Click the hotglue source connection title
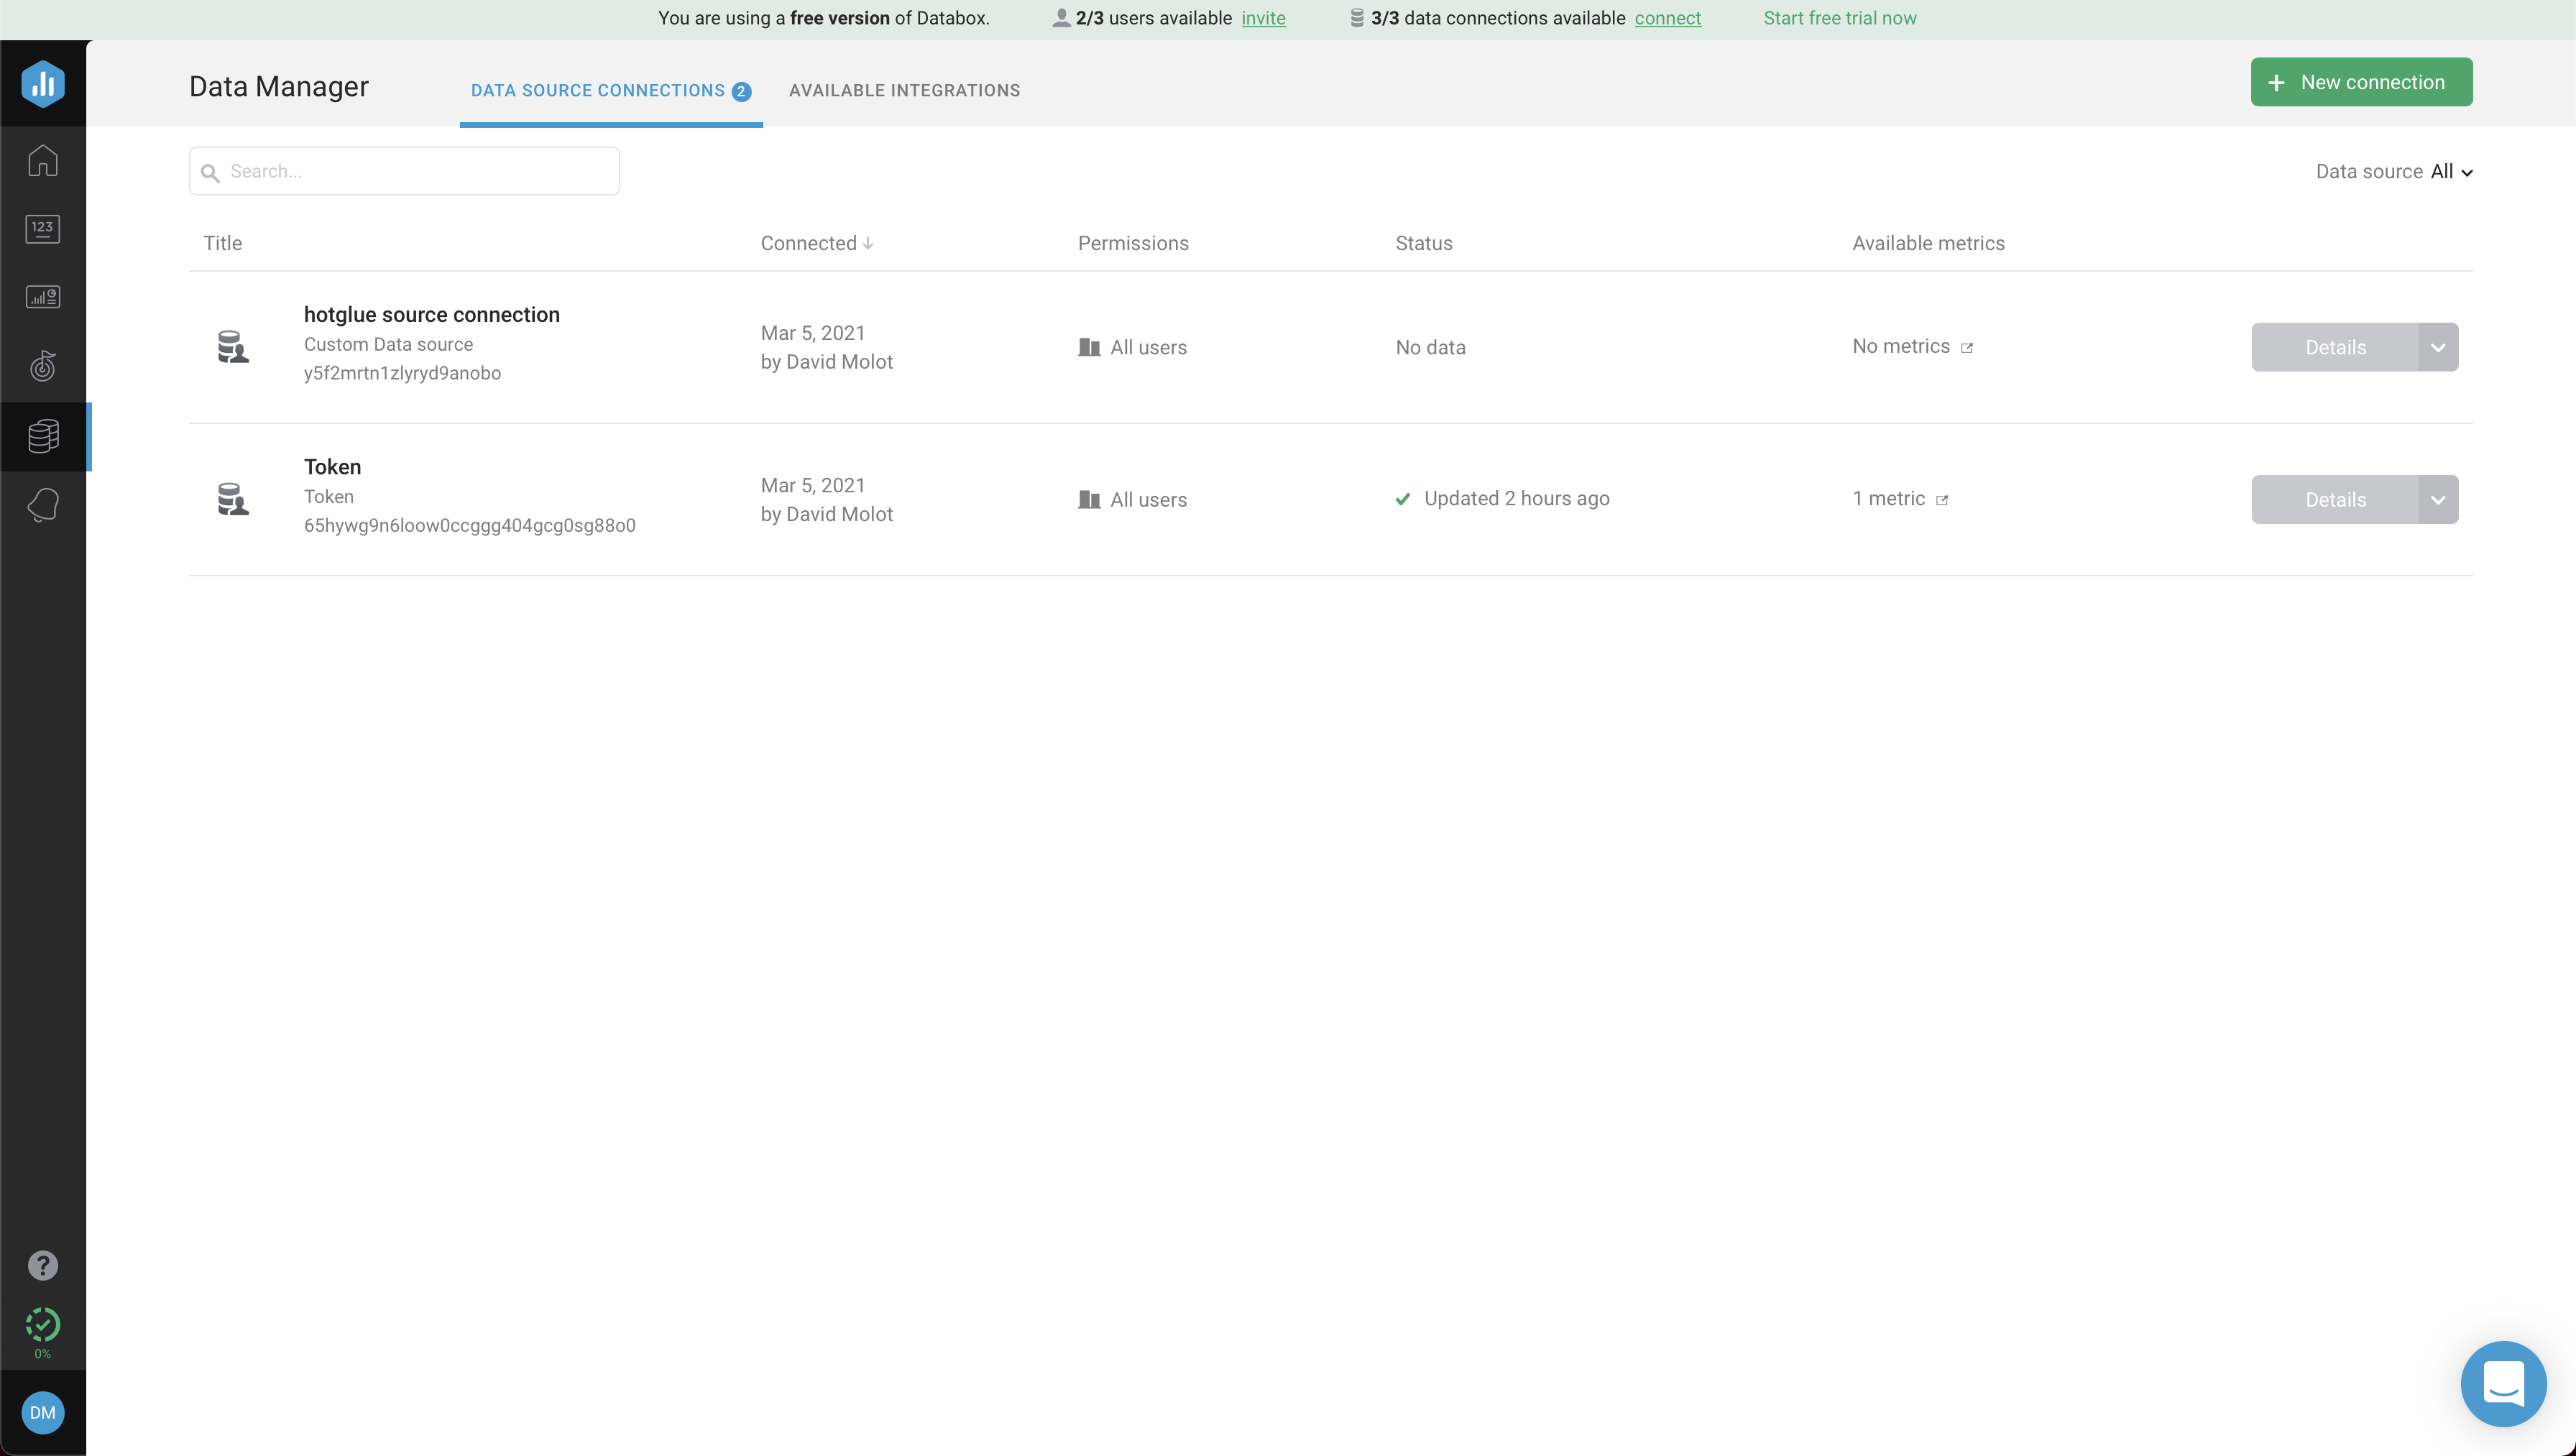 point(432,314)
